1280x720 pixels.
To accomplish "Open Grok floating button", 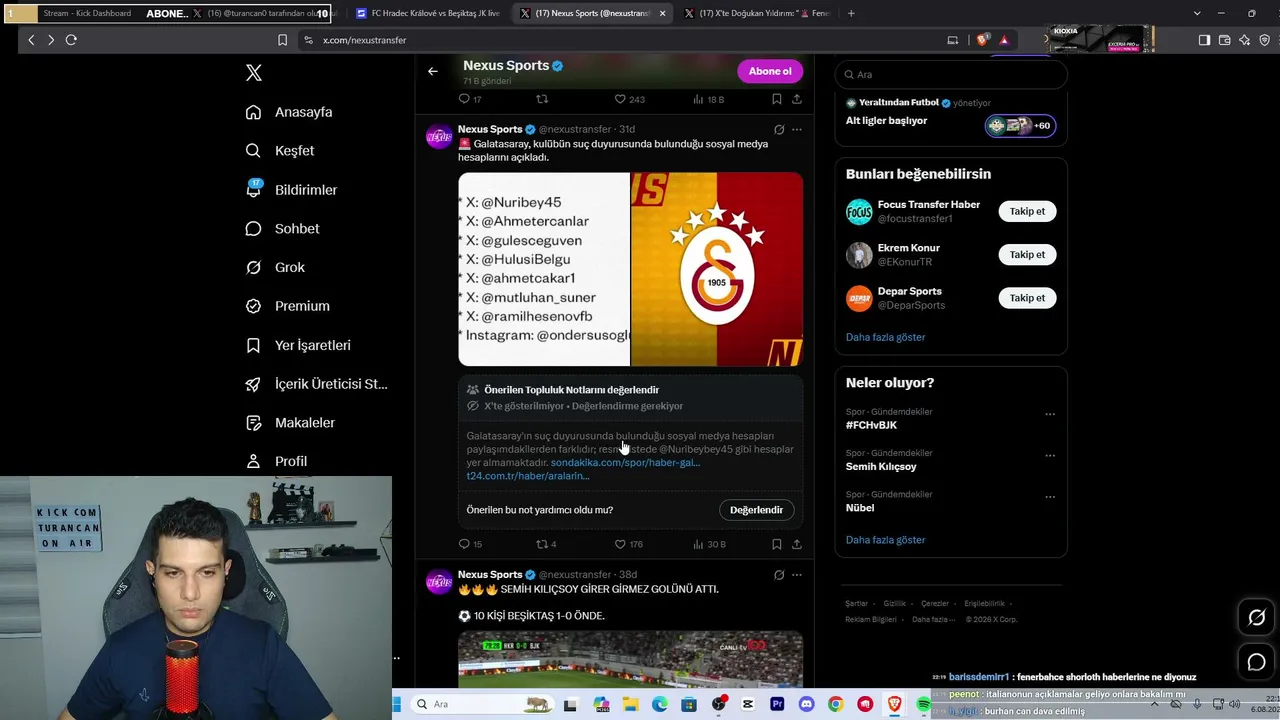I will click(x=1257, y=617).
